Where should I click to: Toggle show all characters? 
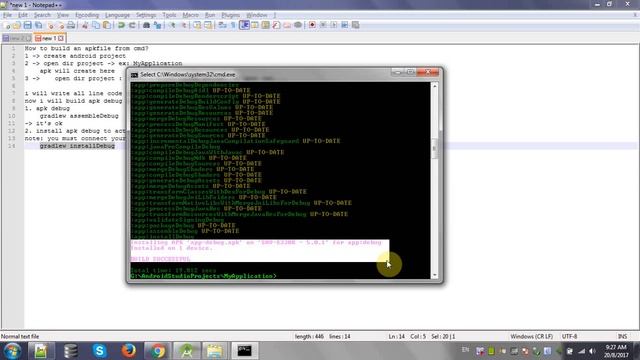pyautogui.click(x=233, y=25)
